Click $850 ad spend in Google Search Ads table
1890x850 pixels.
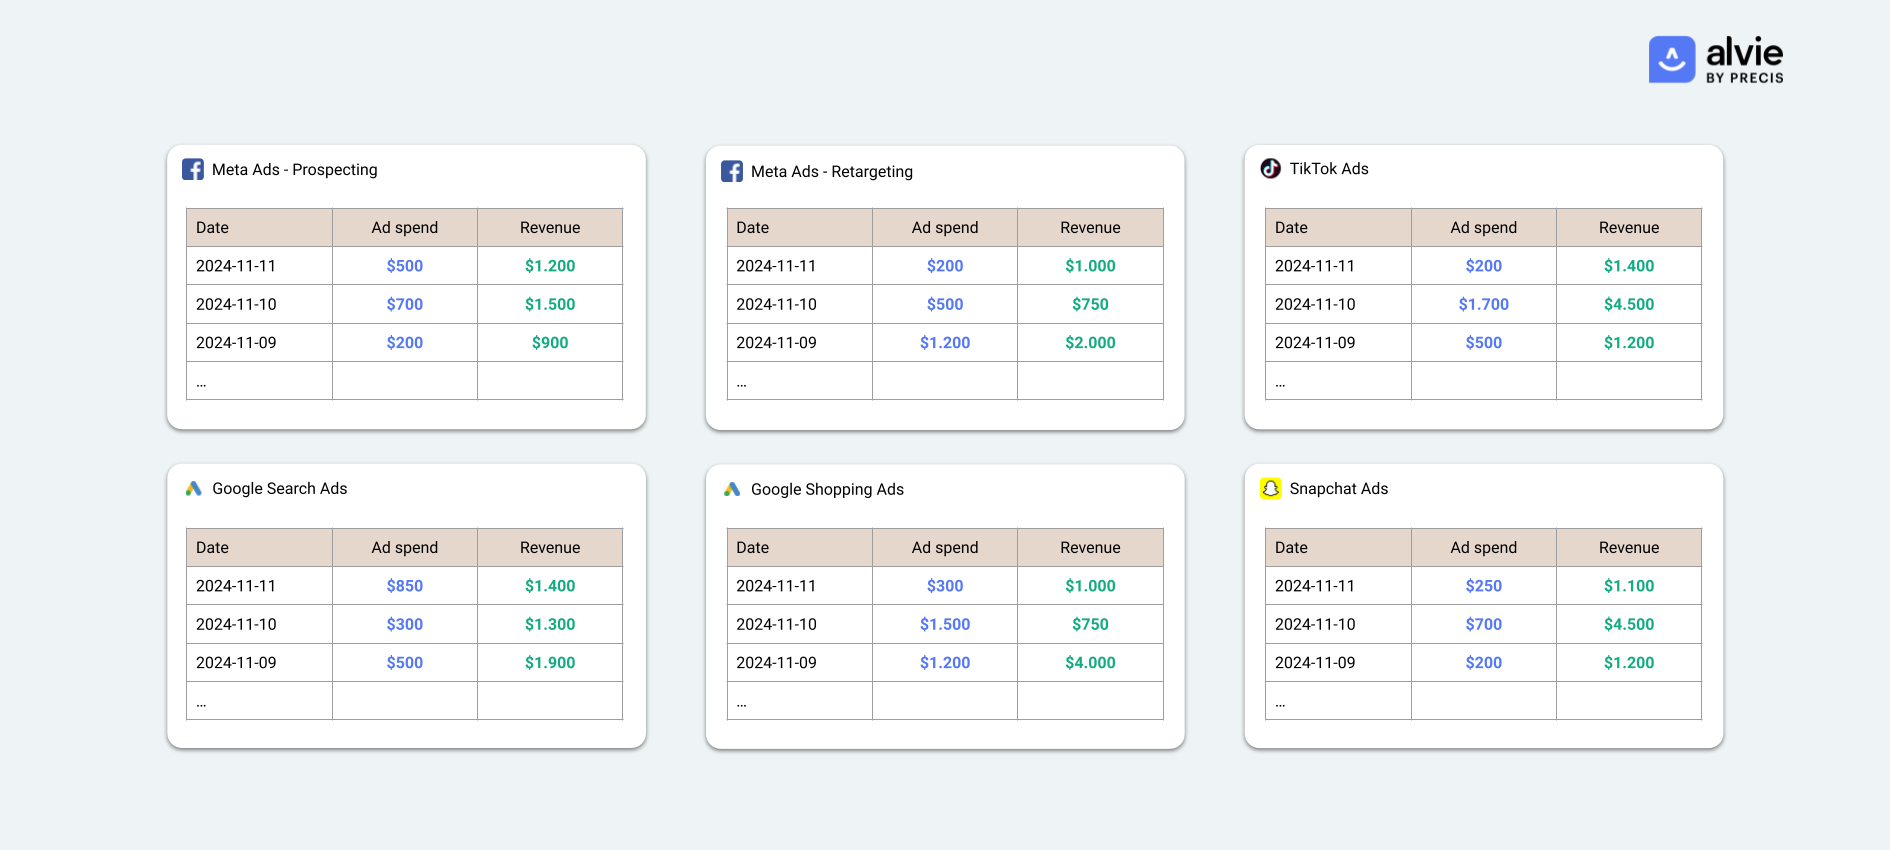pyautogui.click(x=405, y=585)
